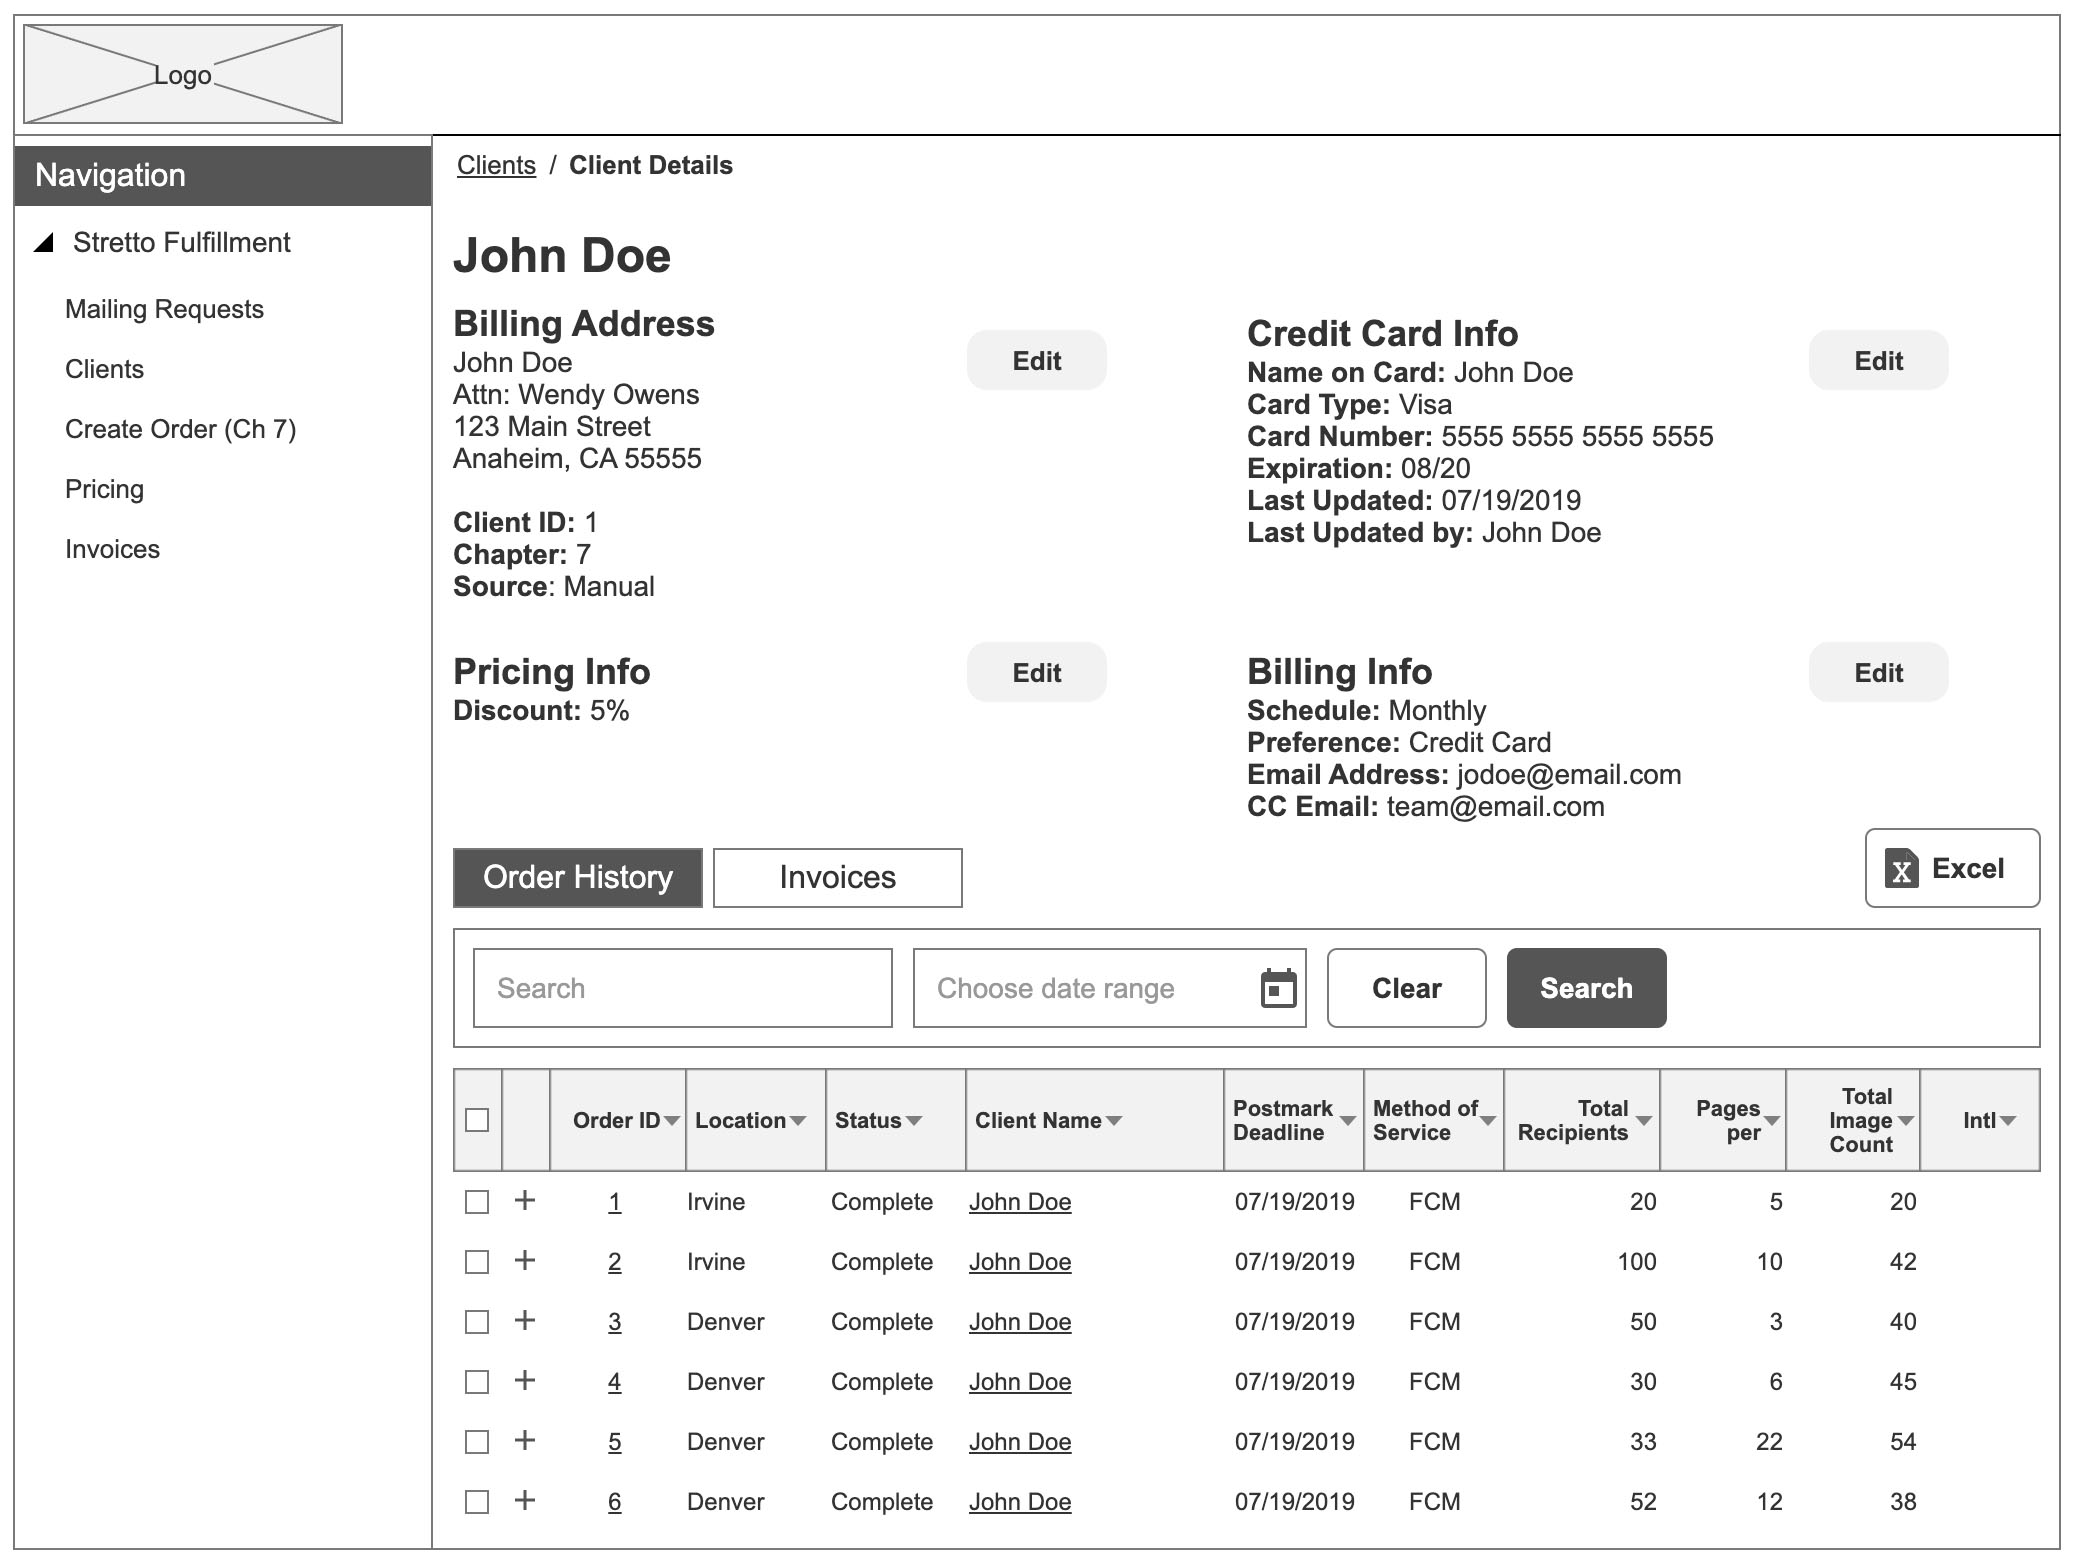Expand order 6 row with plus icon

(x=525, y=1500)
